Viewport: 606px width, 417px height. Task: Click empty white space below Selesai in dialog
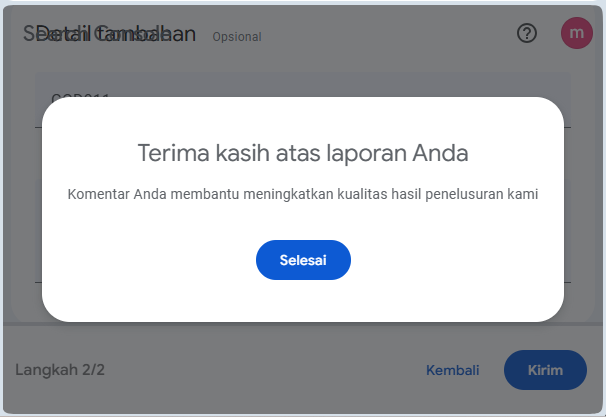click(x=303, y=301)
